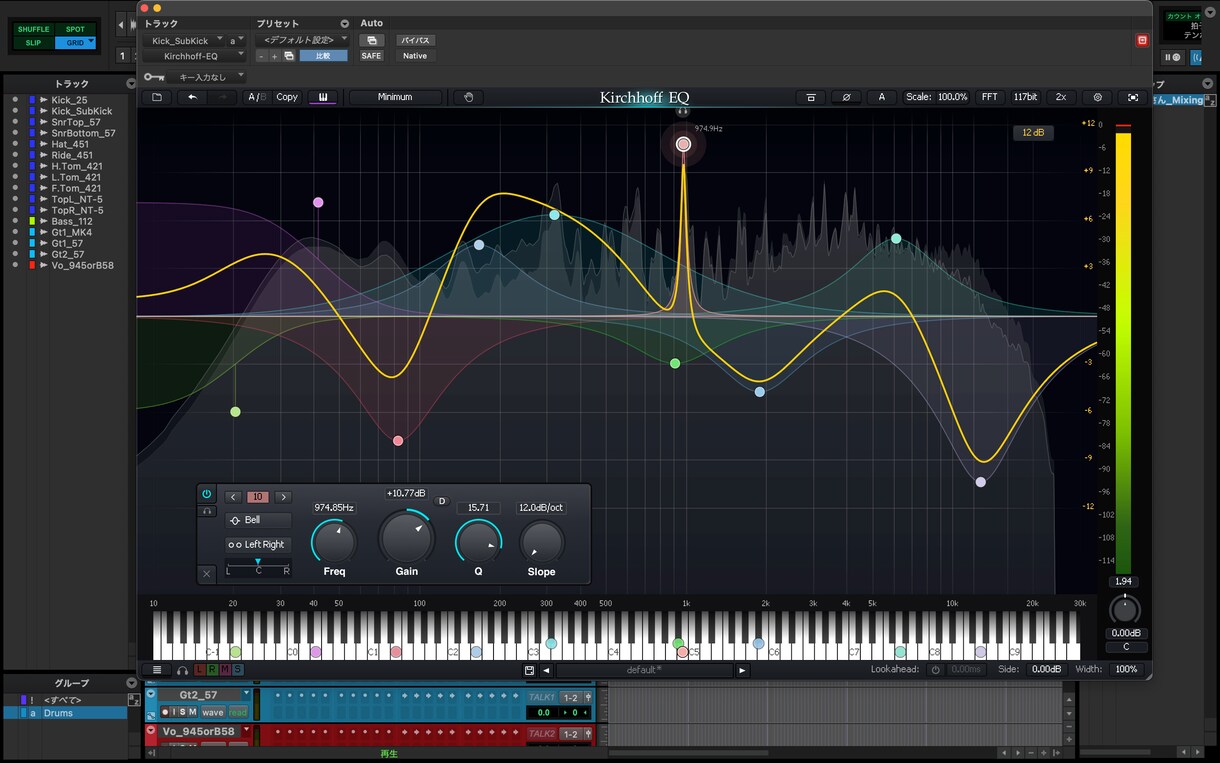The width and height of the screenshot is (1220, 763).
Task: Select Kick_SubKick in the track list
Action: pyautogui.click(x=82, y=111)
